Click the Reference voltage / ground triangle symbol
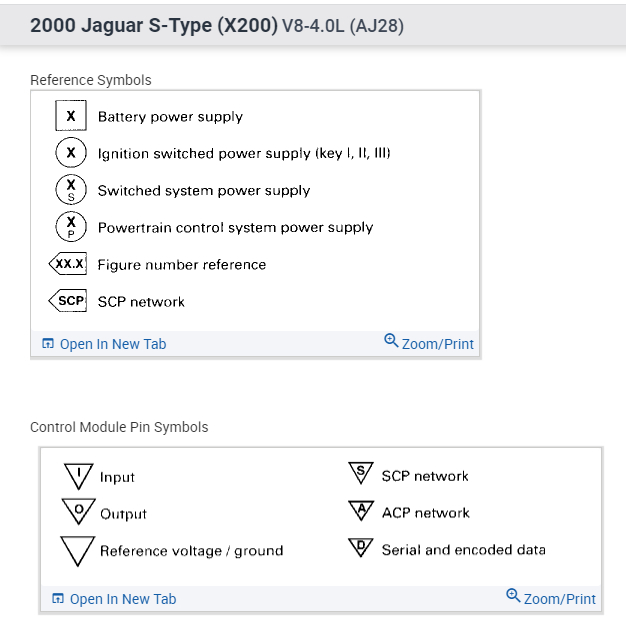The height and width of the screenshot is (627, 626). click(x=76, y=549)
